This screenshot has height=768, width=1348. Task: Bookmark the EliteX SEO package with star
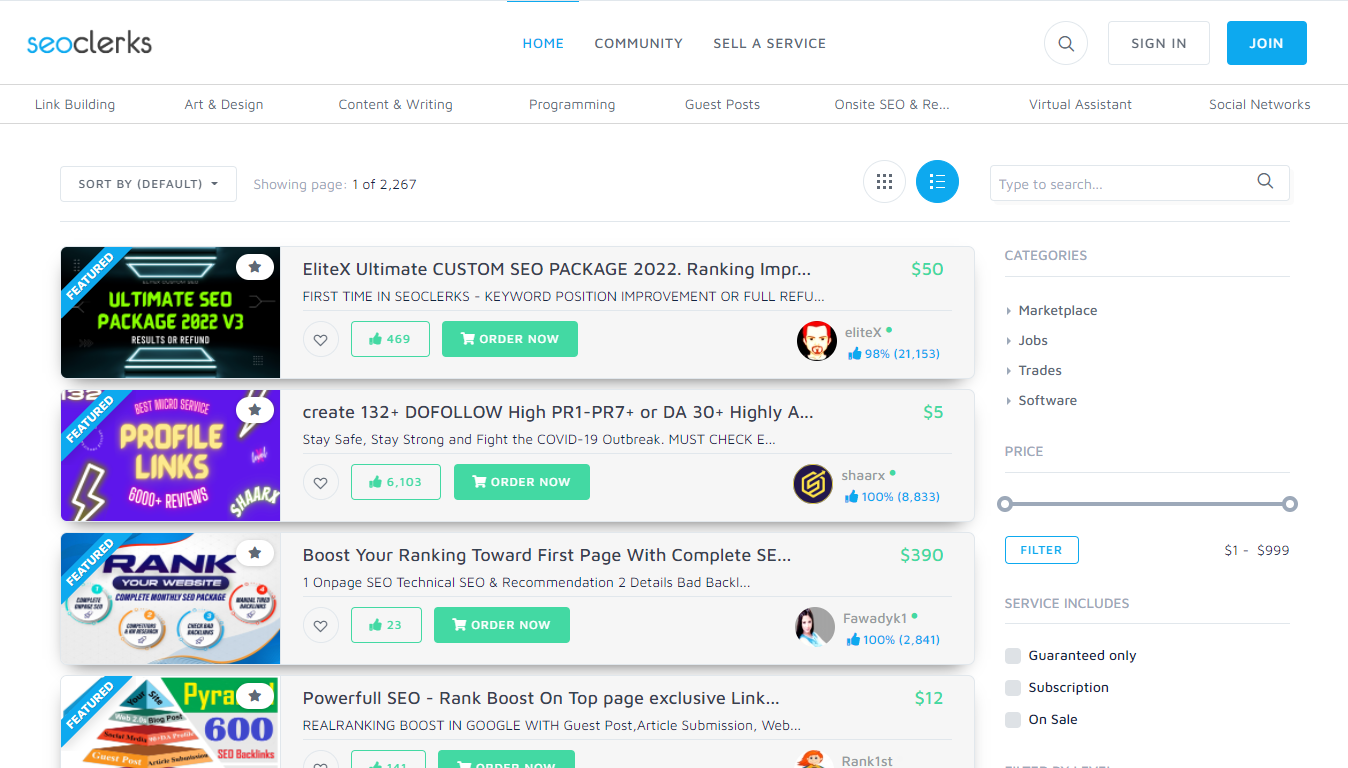tap(255, 267)
